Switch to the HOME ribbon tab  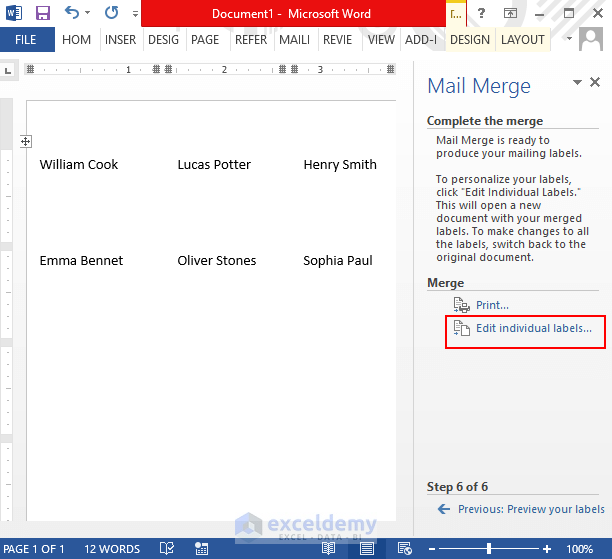(76, 39)
